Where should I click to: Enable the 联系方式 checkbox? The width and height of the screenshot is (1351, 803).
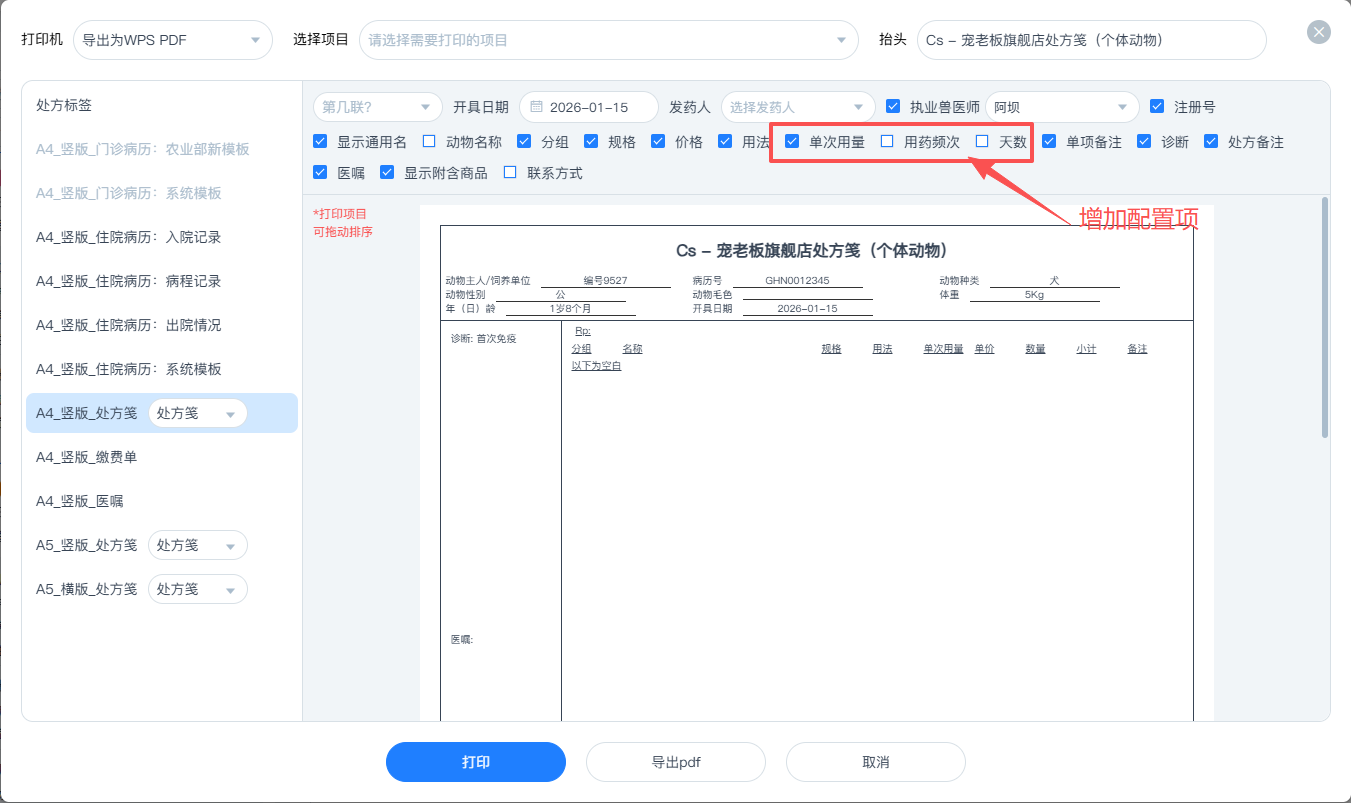pos(510,173)
